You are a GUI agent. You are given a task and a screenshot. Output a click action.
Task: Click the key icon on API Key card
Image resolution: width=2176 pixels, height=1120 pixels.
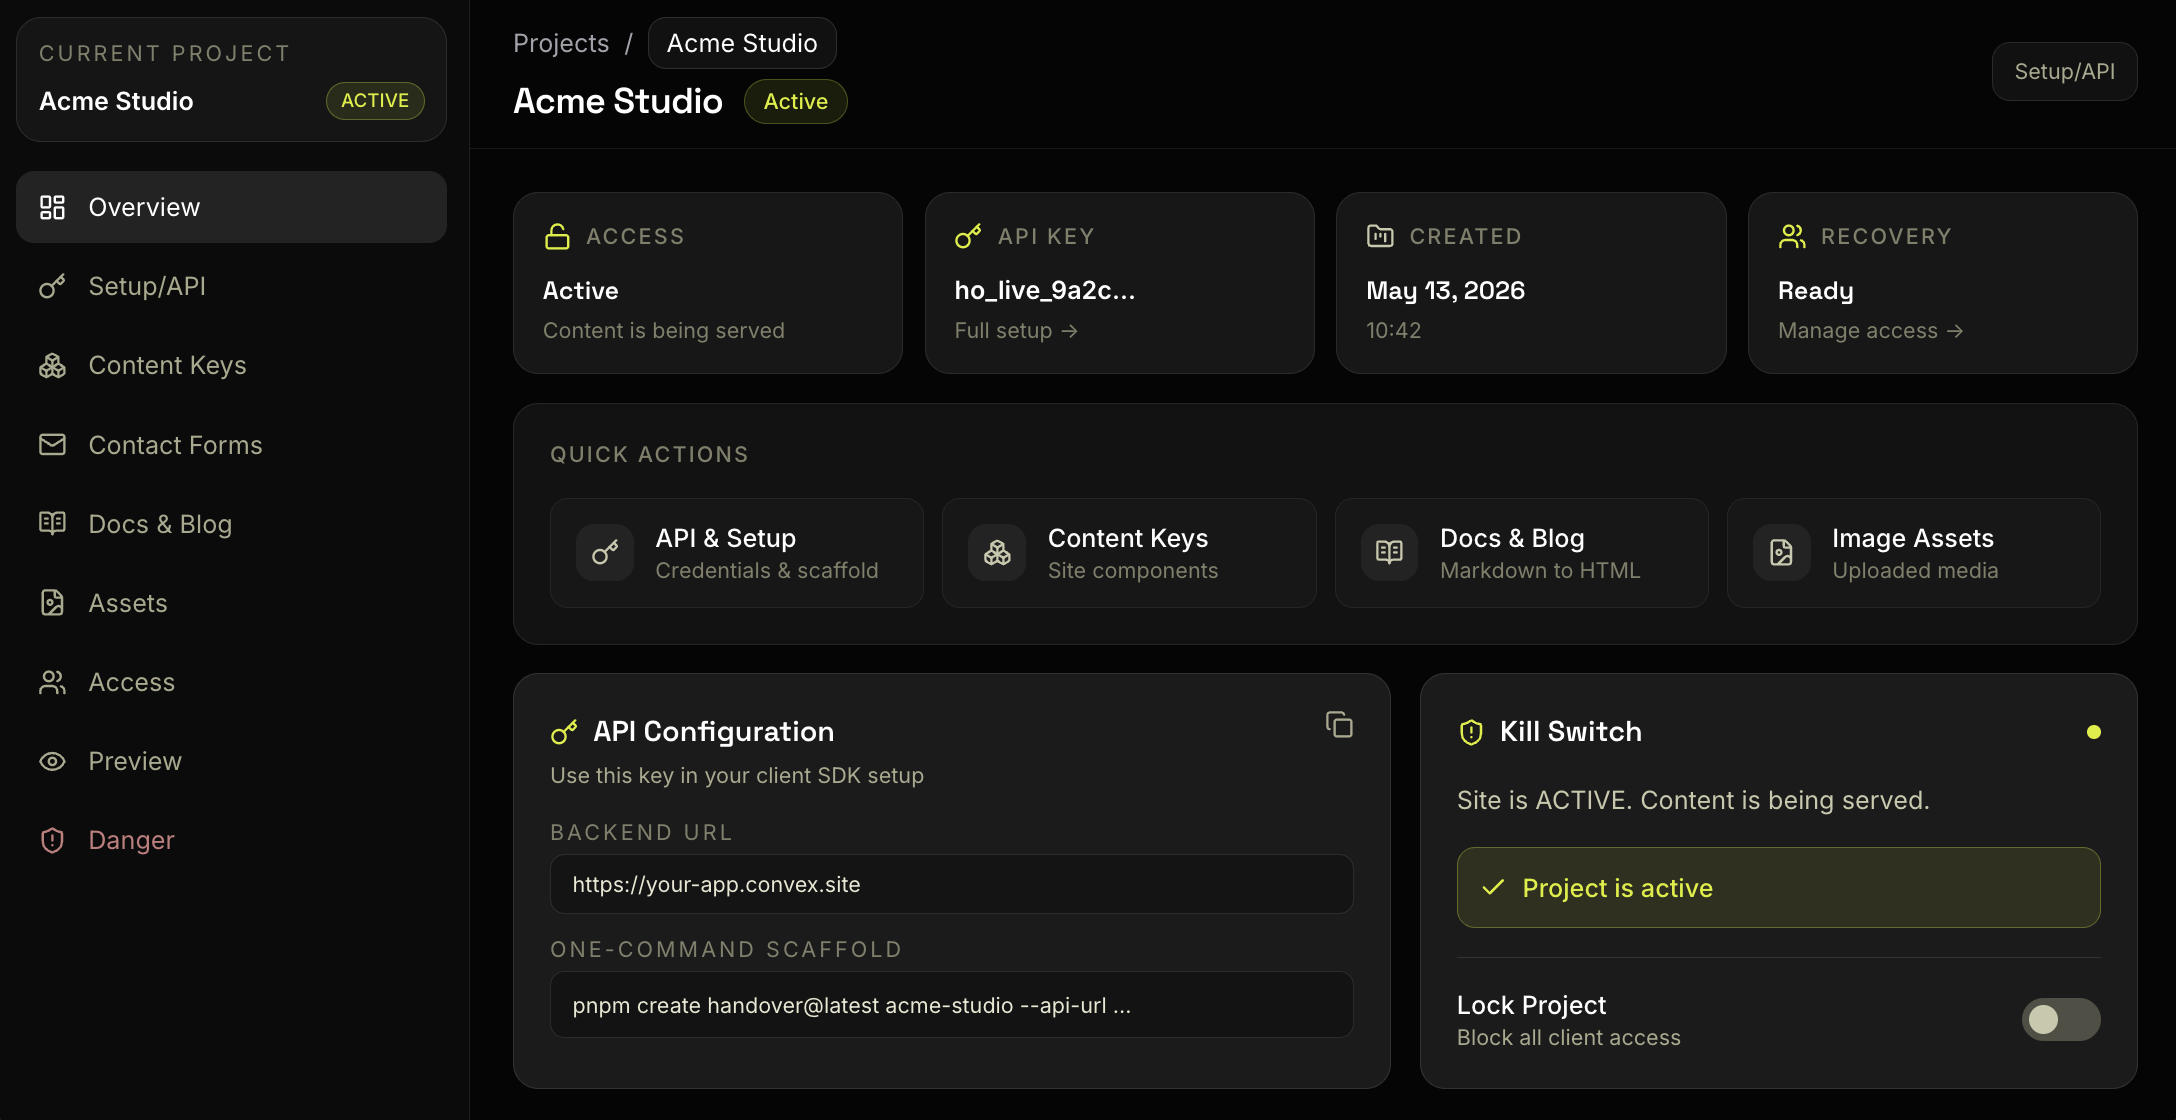tap(968, 236)
